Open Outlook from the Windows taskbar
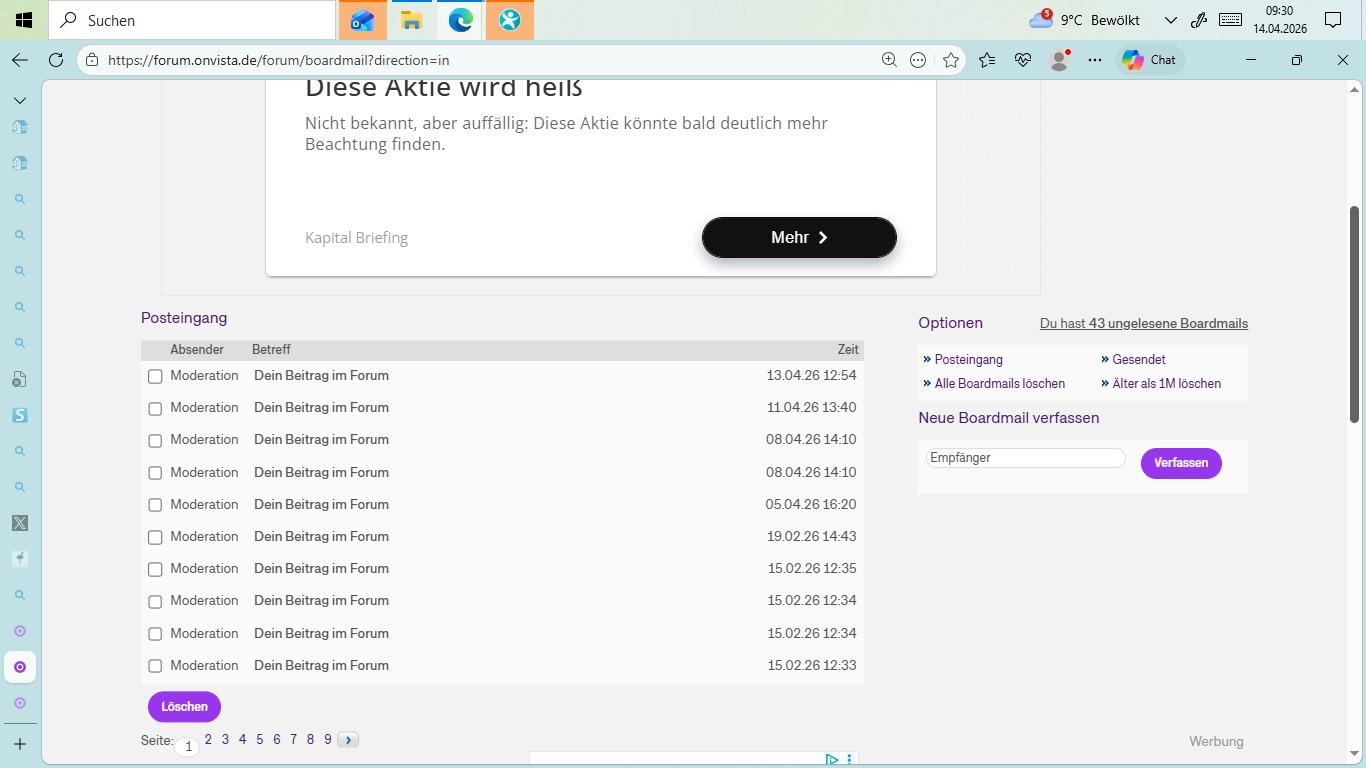The image size is (1366, 768). [362, 20]
